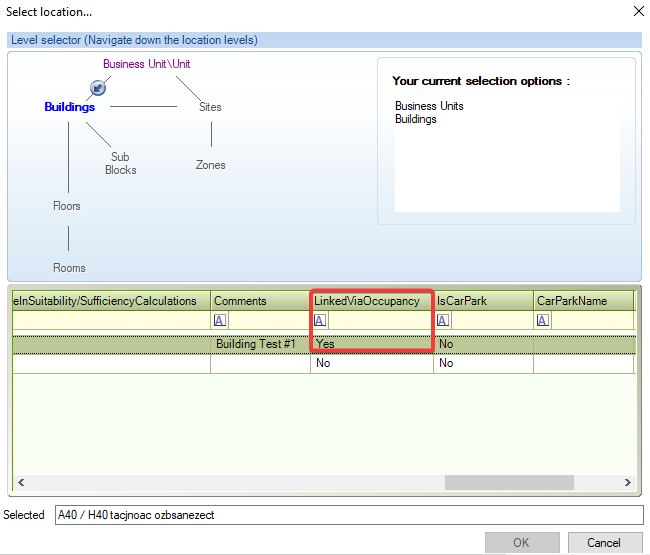This screenshot has width=650, height=555.
Task: Click the filter icon under LinkedViaOccupancy column
Action: pyautogui.click(x=320, y=321)
